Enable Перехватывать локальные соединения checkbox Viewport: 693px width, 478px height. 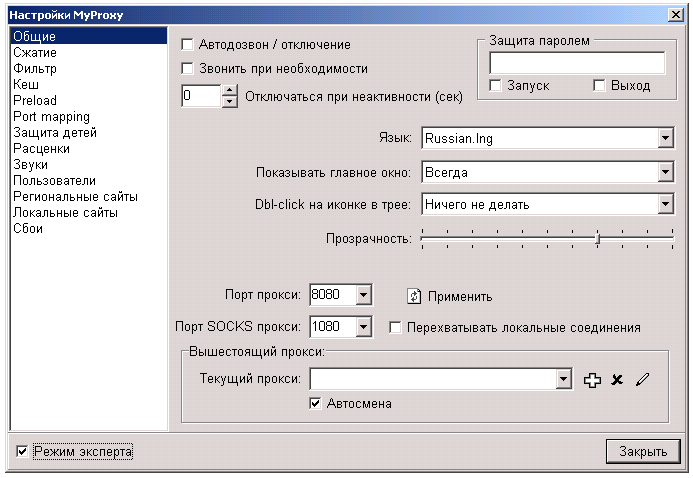395,328
